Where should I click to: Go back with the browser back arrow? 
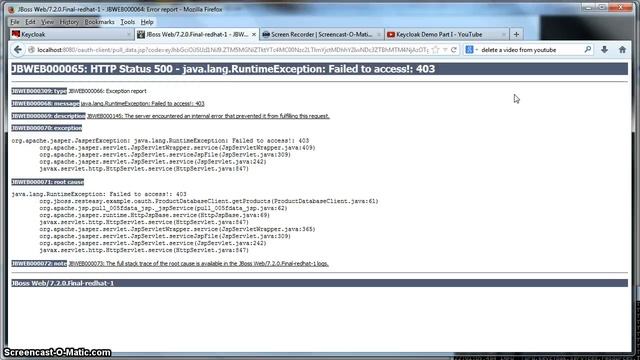18,50
